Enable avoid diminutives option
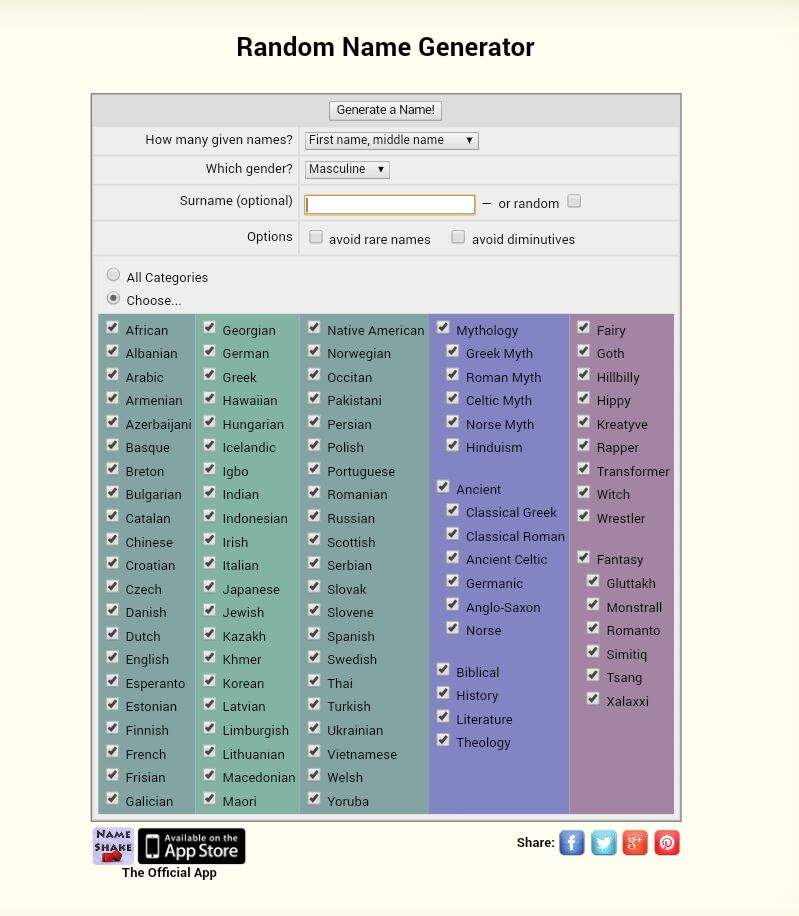 click(x=458, y=237)
